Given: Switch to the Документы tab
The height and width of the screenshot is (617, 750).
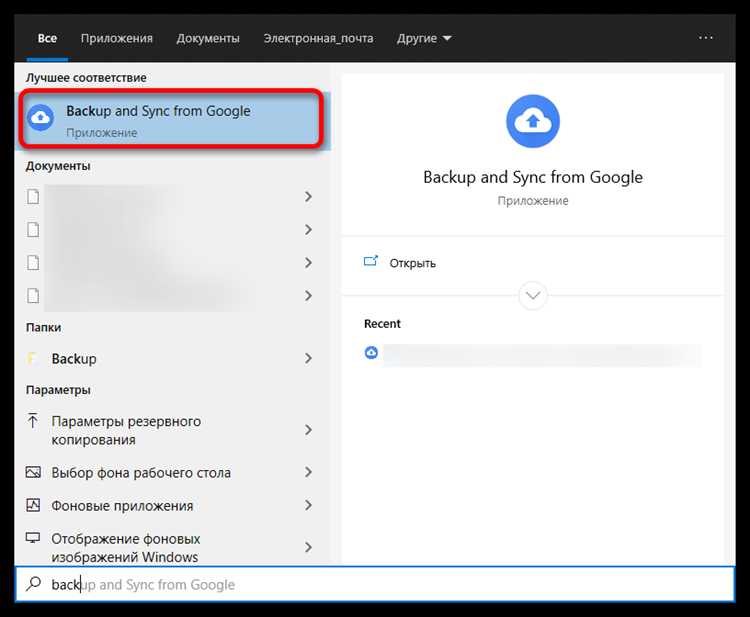Looking at the screenshot, I should point(208,38).
